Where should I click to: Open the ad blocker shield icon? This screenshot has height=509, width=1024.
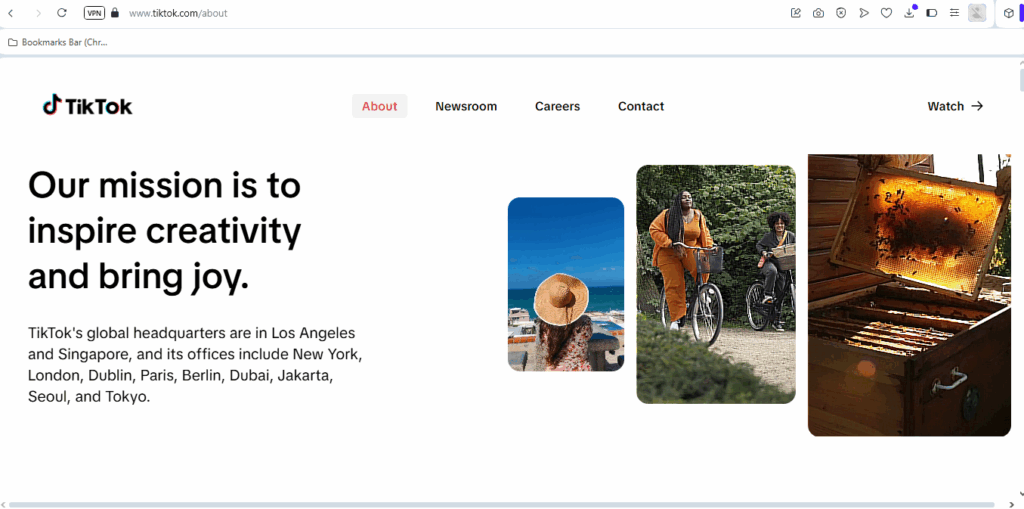click(841, 13)
